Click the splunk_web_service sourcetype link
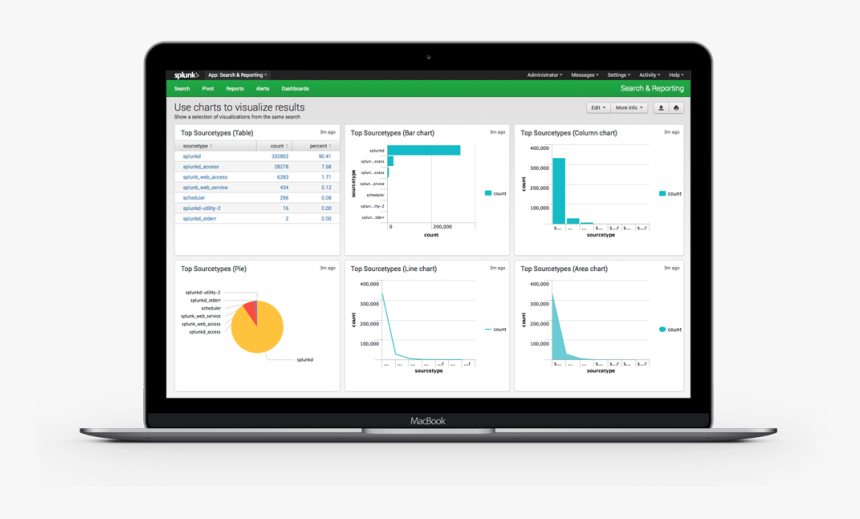The width and height of the screenshot is (860, 519). 205,188
